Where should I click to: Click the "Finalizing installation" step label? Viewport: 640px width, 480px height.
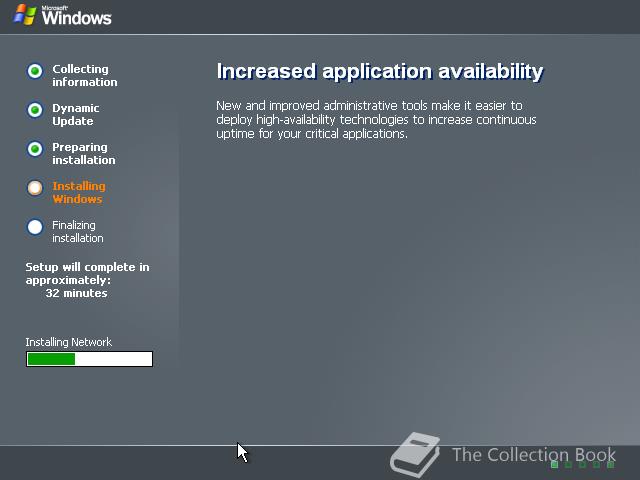[78, 231]
